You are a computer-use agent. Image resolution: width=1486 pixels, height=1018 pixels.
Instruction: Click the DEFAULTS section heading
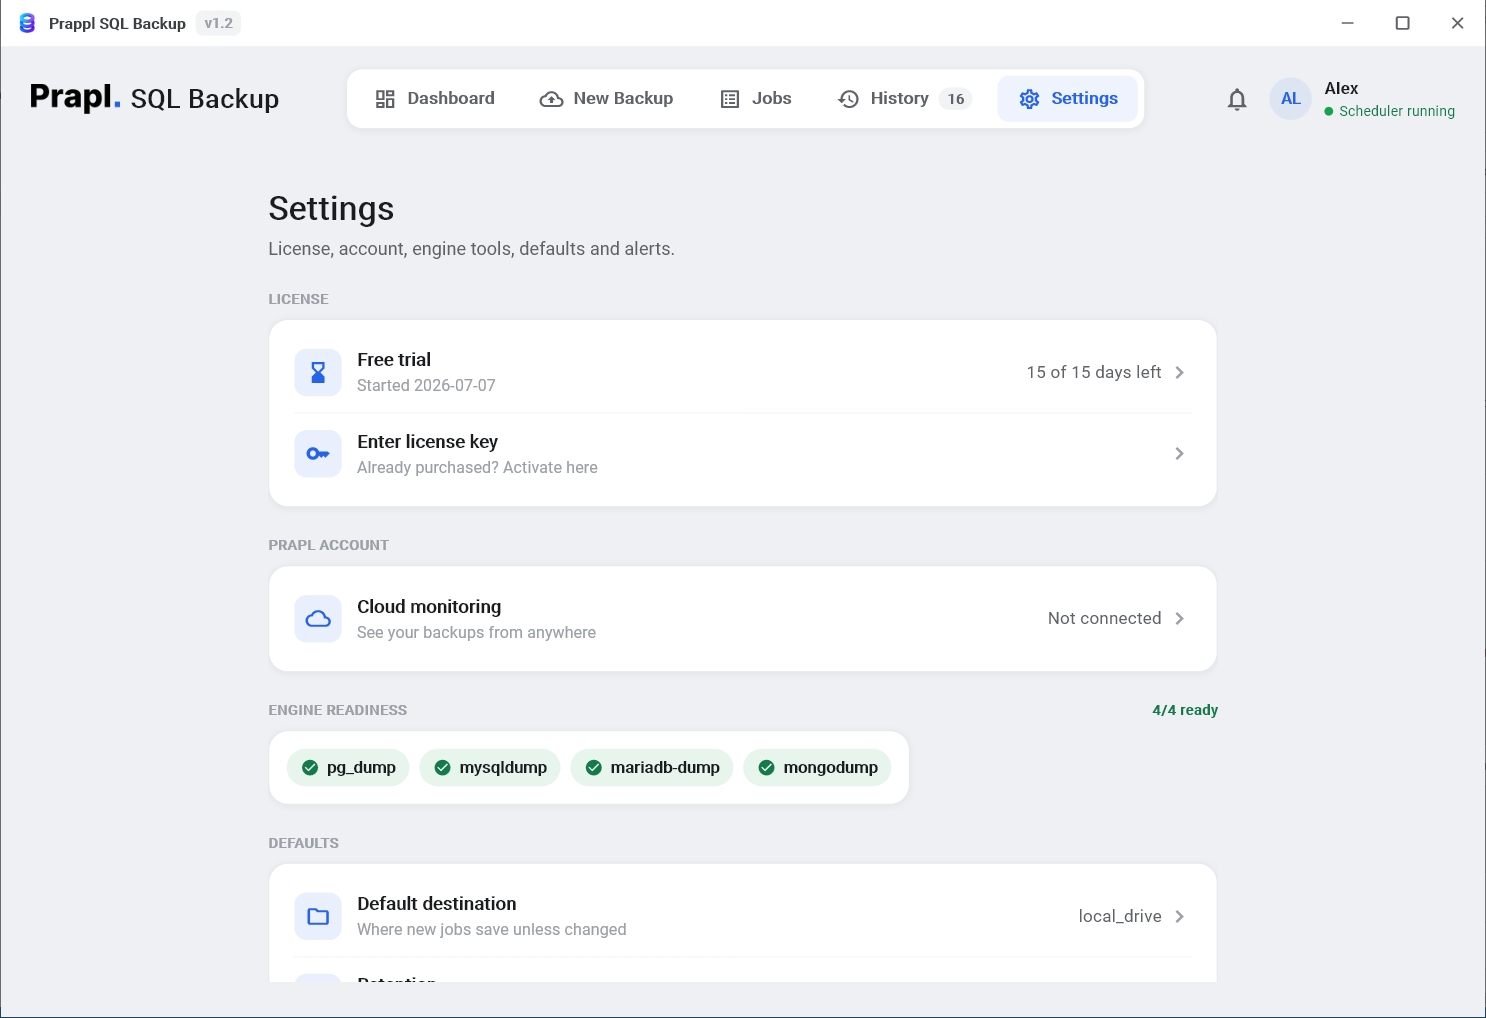tap(303, 843)
